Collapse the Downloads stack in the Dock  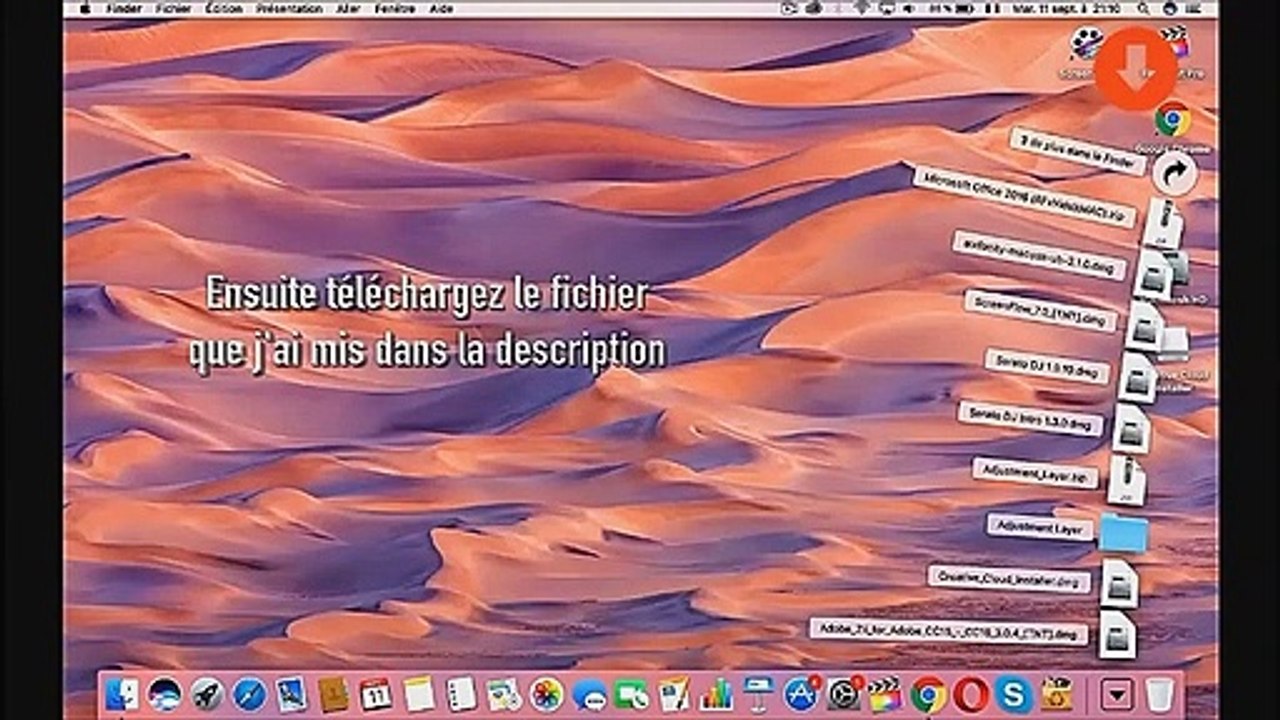1117,694
